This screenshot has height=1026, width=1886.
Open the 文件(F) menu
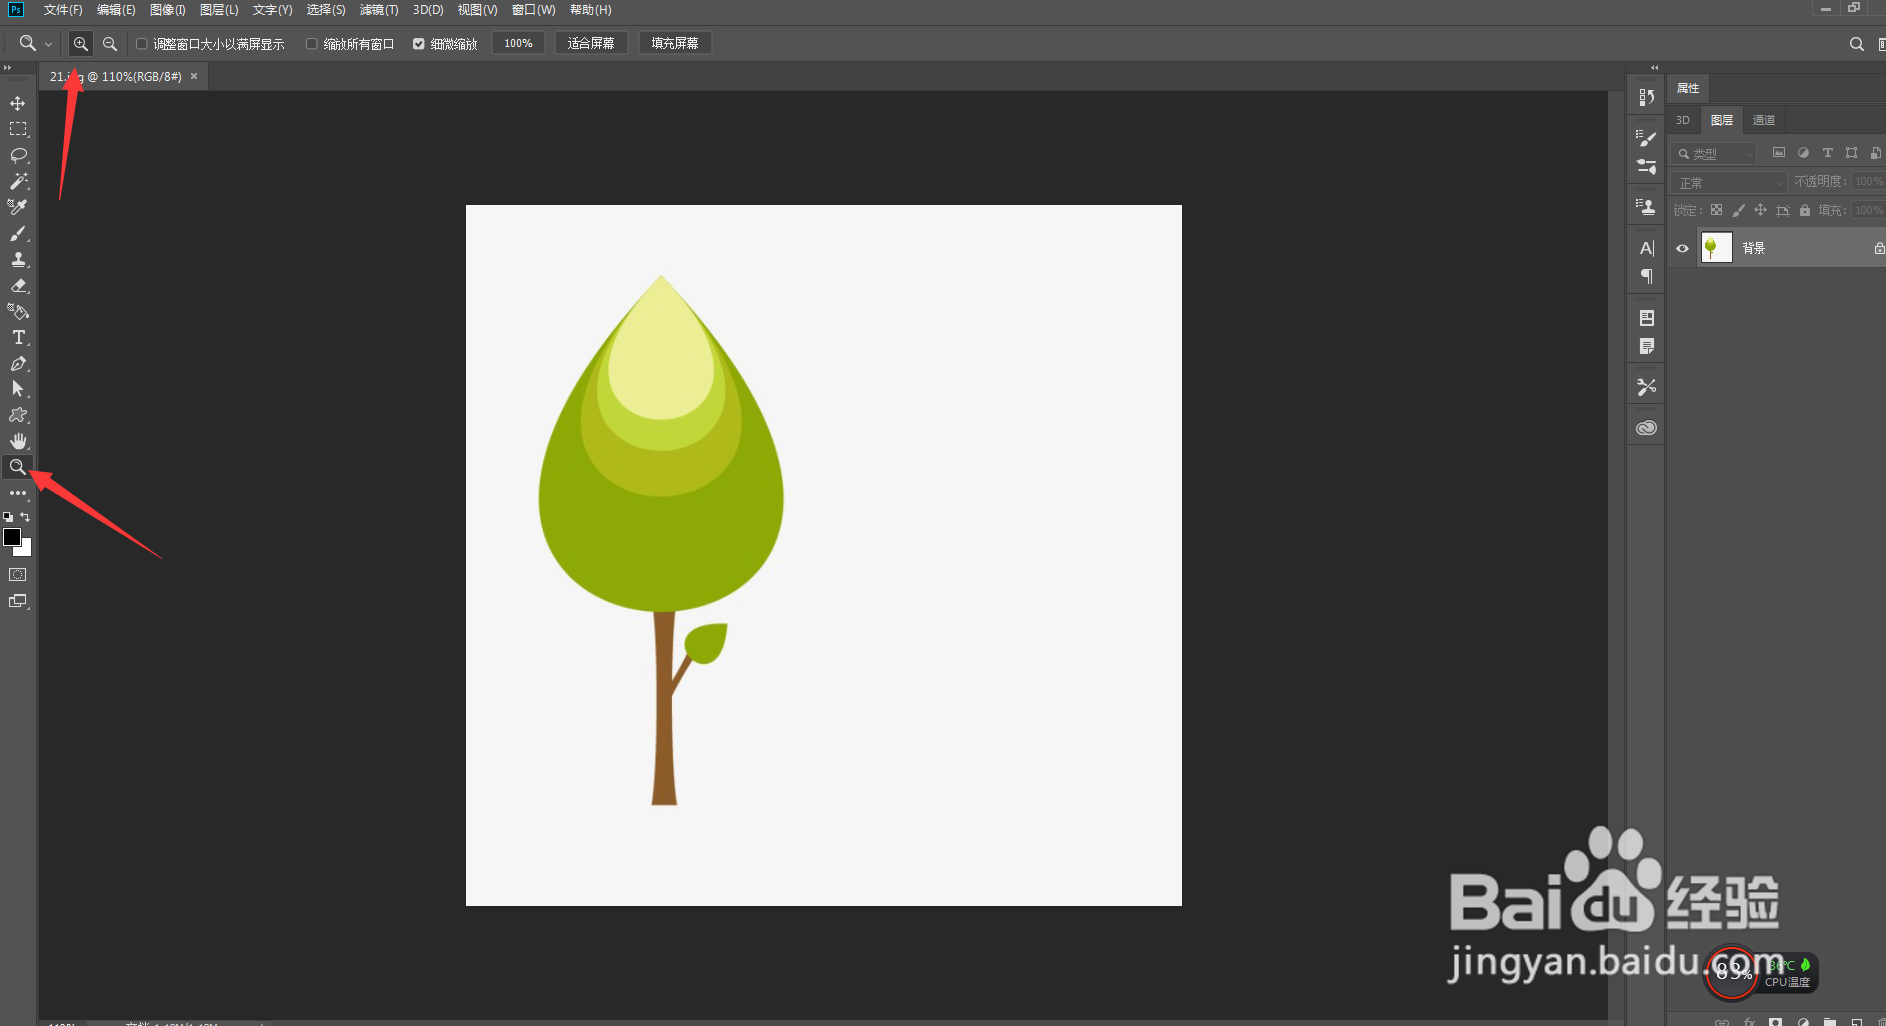63,10
